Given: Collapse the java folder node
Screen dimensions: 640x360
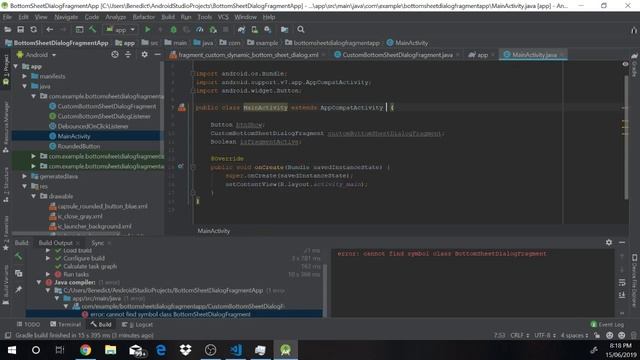Looking at the screenshot, I should point(24,86).
